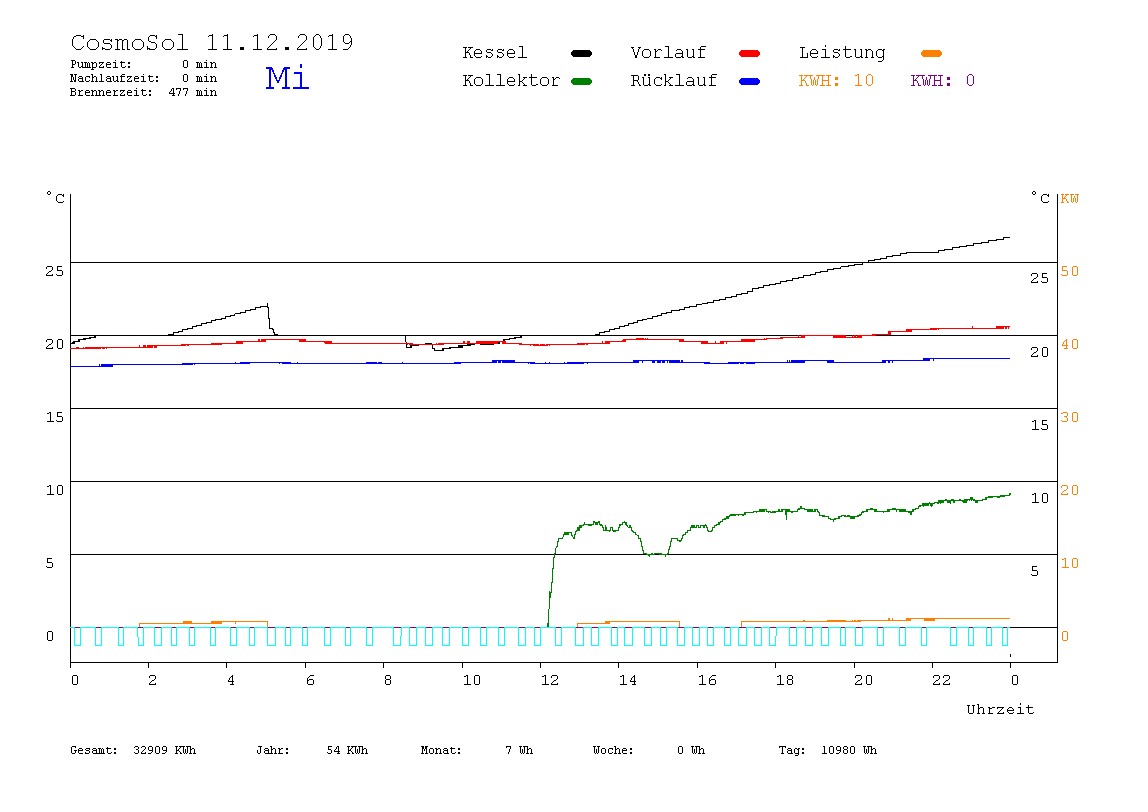
Task: Click the Kessel legend label
Action: click(x=494, y=53)
